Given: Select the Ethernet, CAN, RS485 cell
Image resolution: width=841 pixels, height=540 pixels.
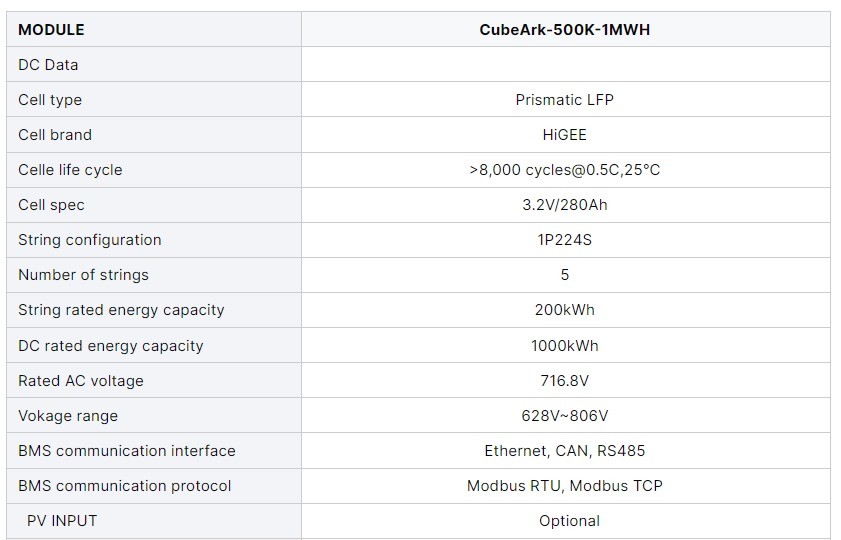Looking at the screenshot, I should coord(564,451).
